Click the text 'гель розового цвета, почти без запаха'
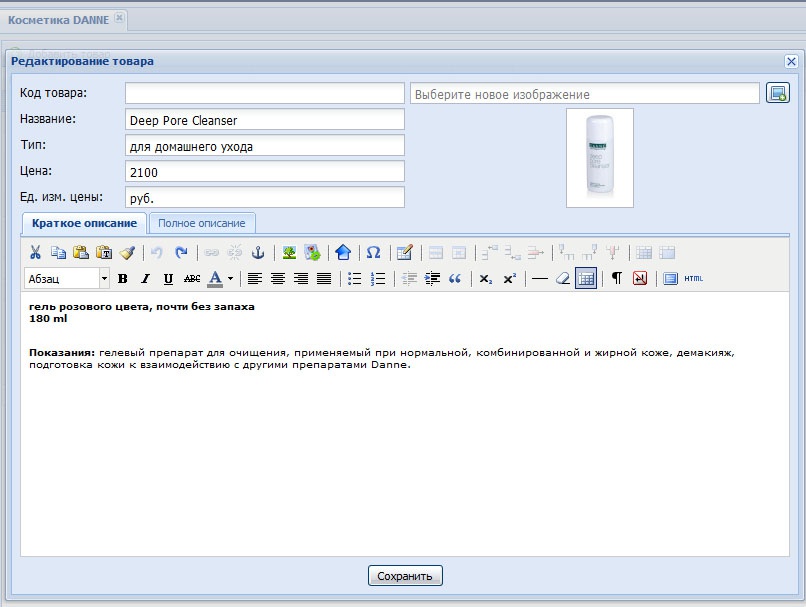The height and width of the screenshot is (607, 806). tap(142, 307)
